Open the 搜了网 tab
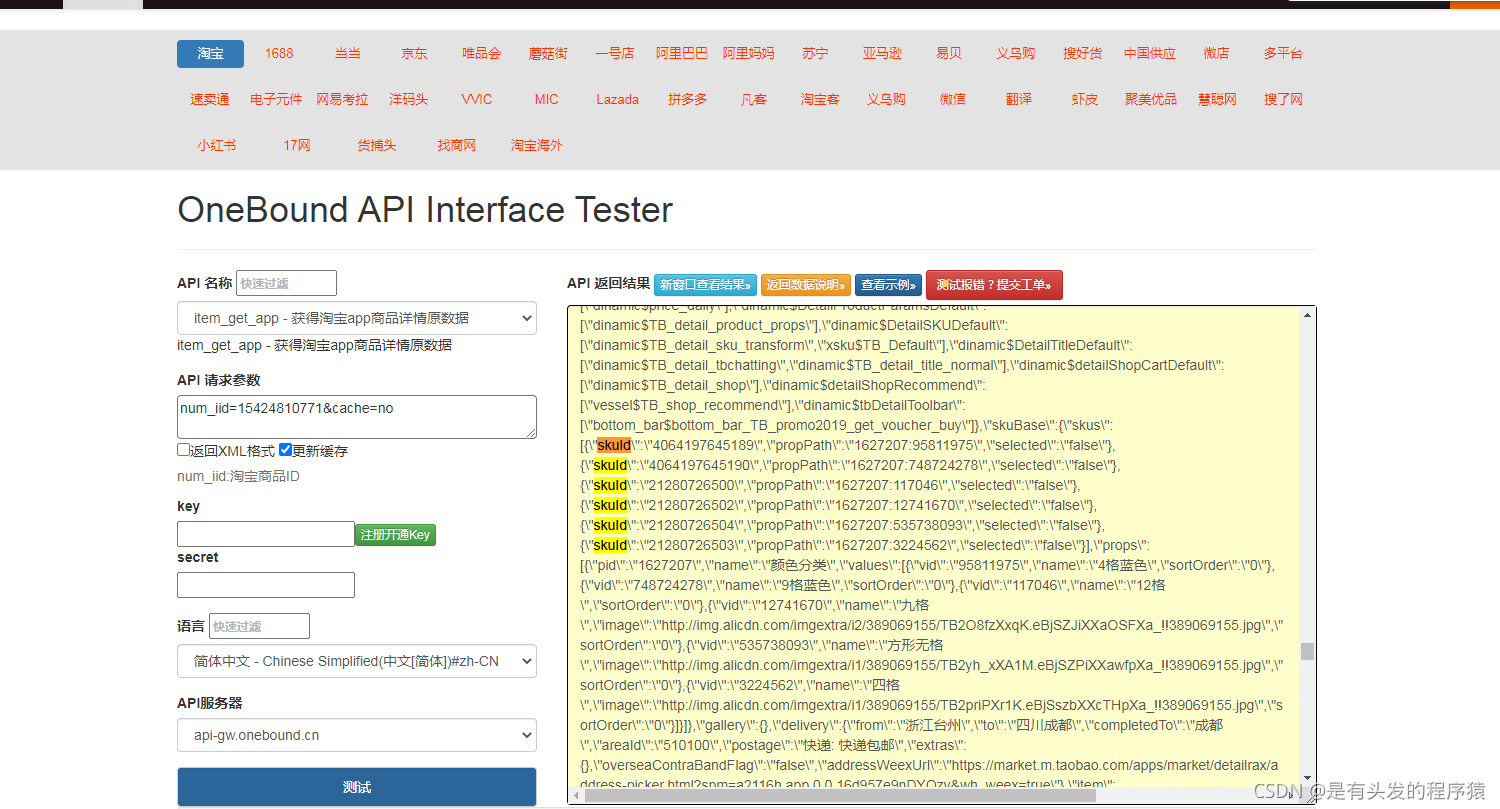Viewport: 1500px width, 809px height. coord(1283,100)
